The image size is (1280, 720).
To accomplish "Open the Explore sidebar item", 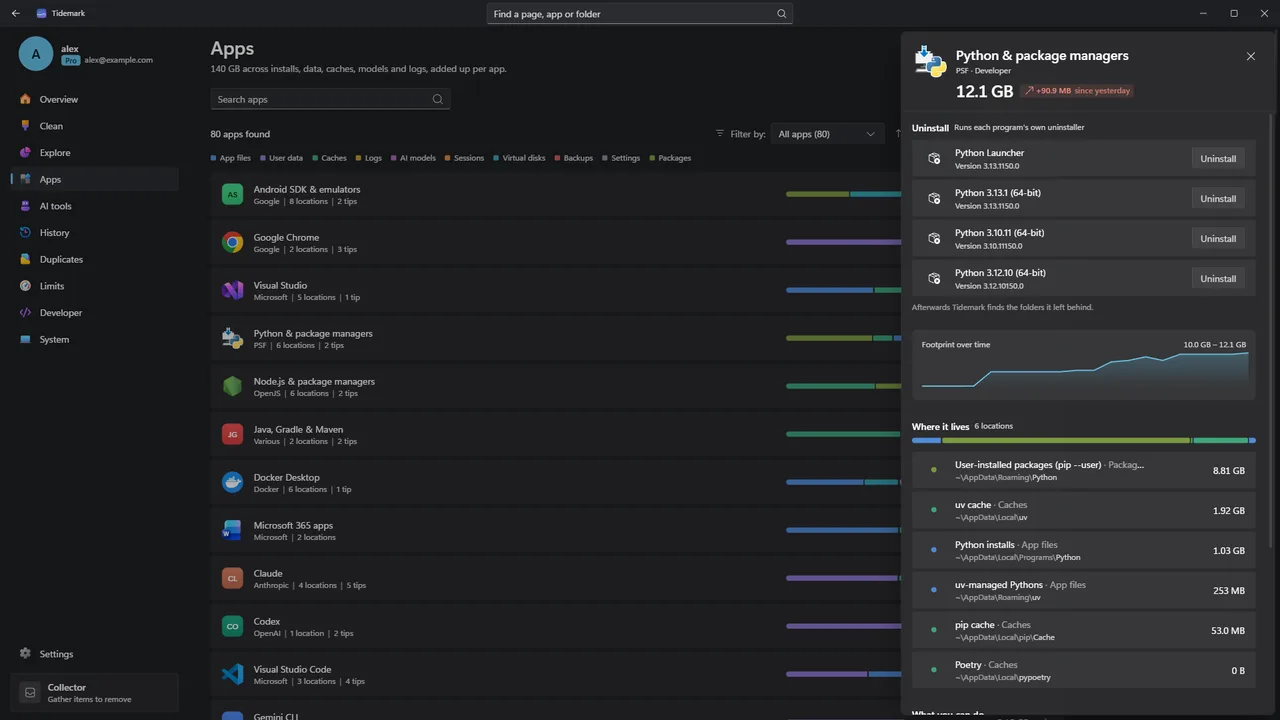I will [x=94, y=153].
